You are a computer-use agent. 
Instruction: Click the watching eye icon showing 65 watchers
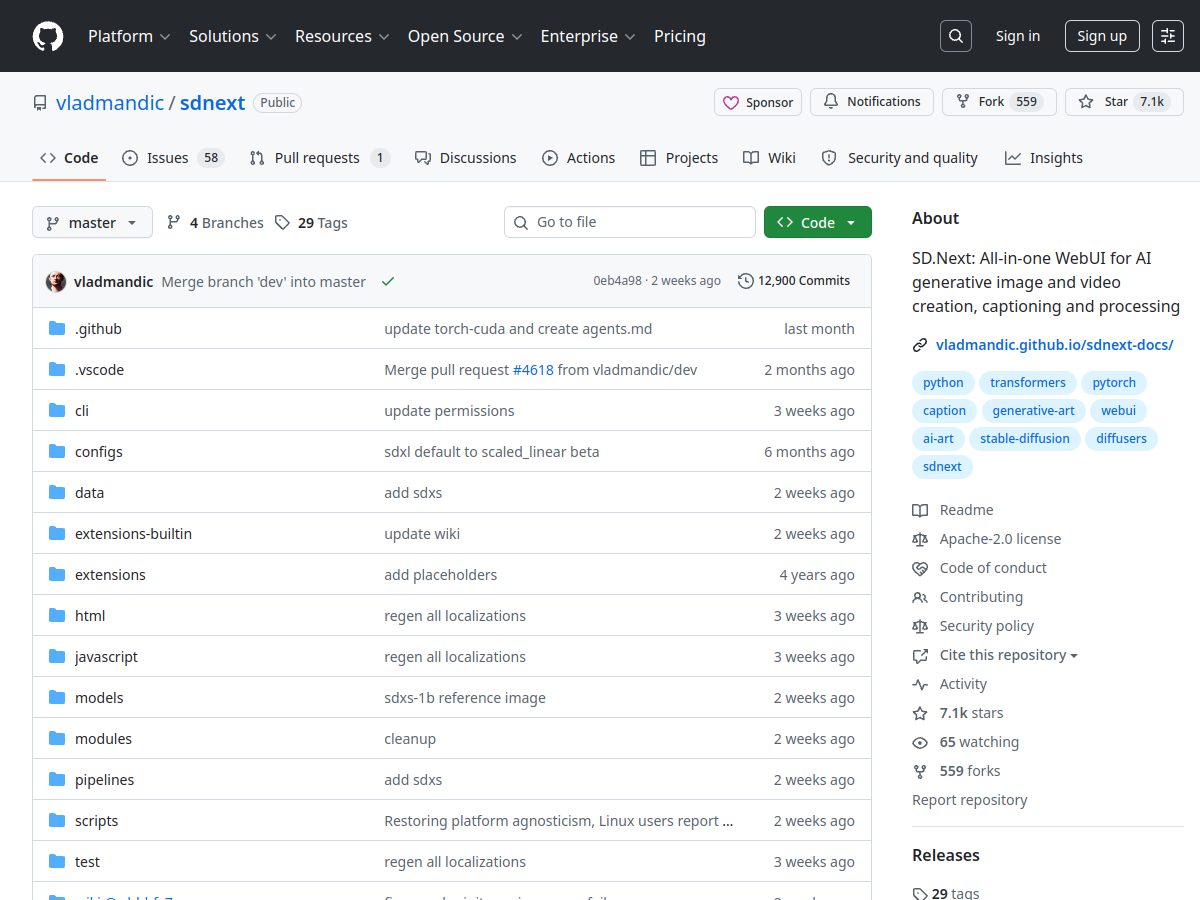919,742
